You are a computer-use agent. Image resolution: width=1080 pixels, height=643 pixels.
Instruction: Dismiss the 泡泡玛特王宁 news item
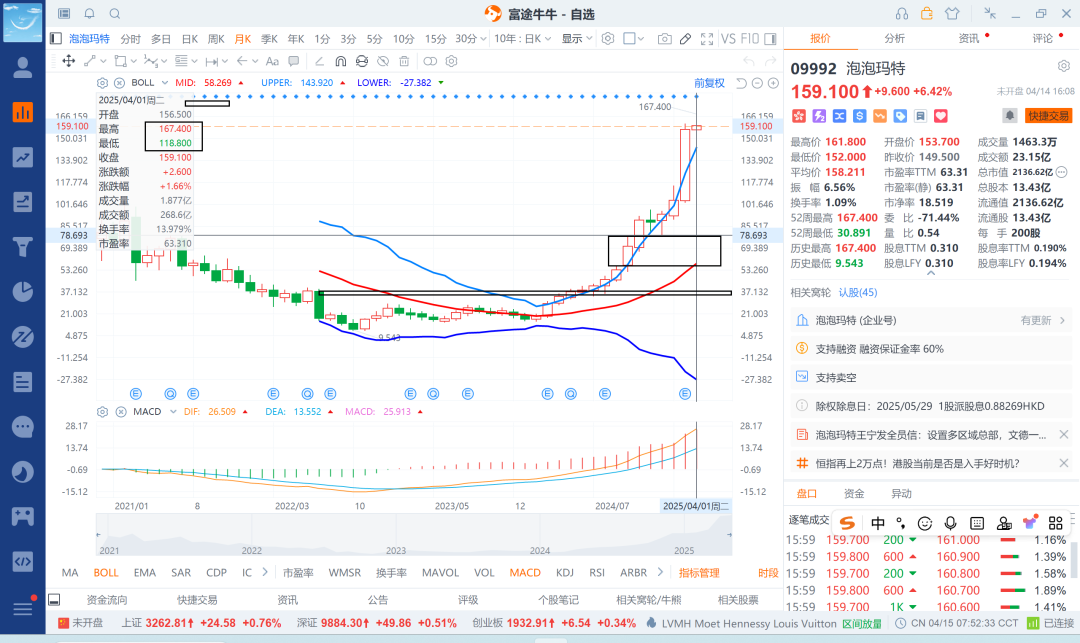[1063, 434]
